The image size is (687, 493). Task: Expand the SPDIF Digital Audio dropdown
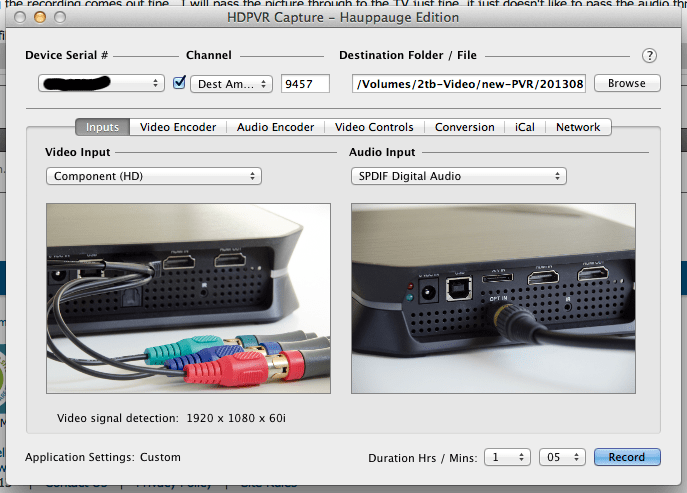[x=458, y=176]
